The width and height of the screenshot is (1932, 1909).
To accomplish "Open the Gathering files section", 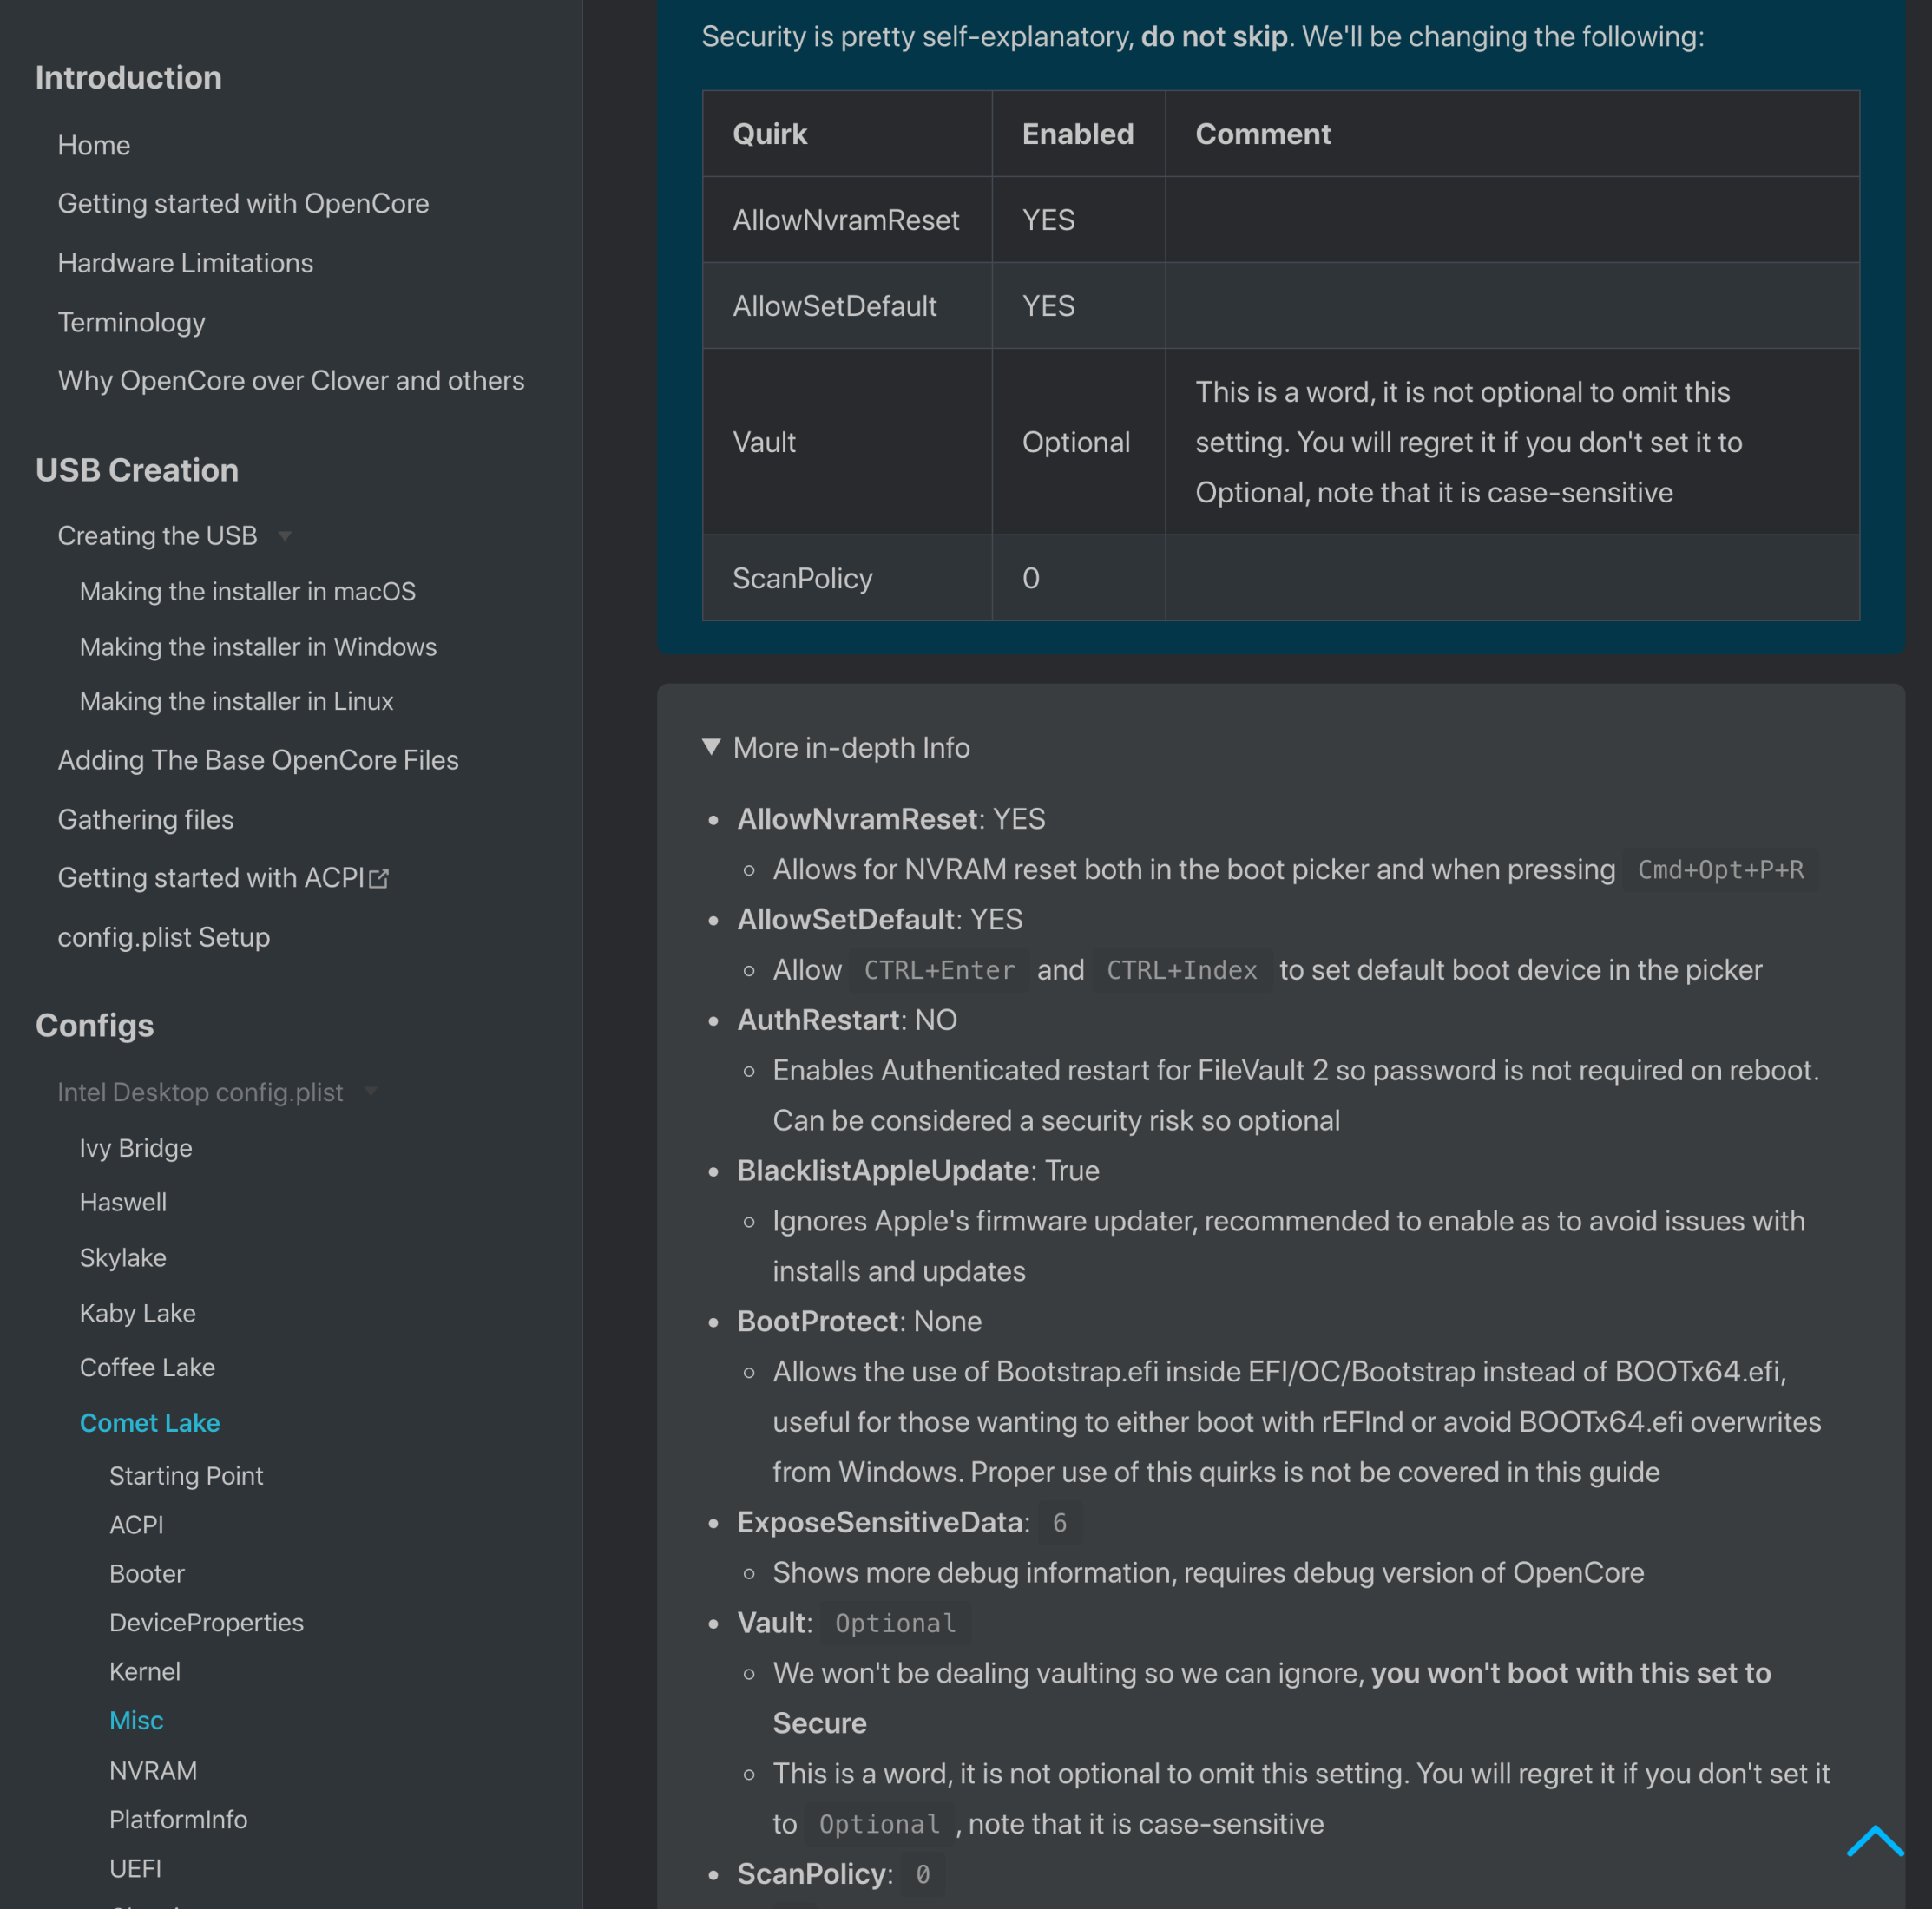I will click(x=145, y=819).
